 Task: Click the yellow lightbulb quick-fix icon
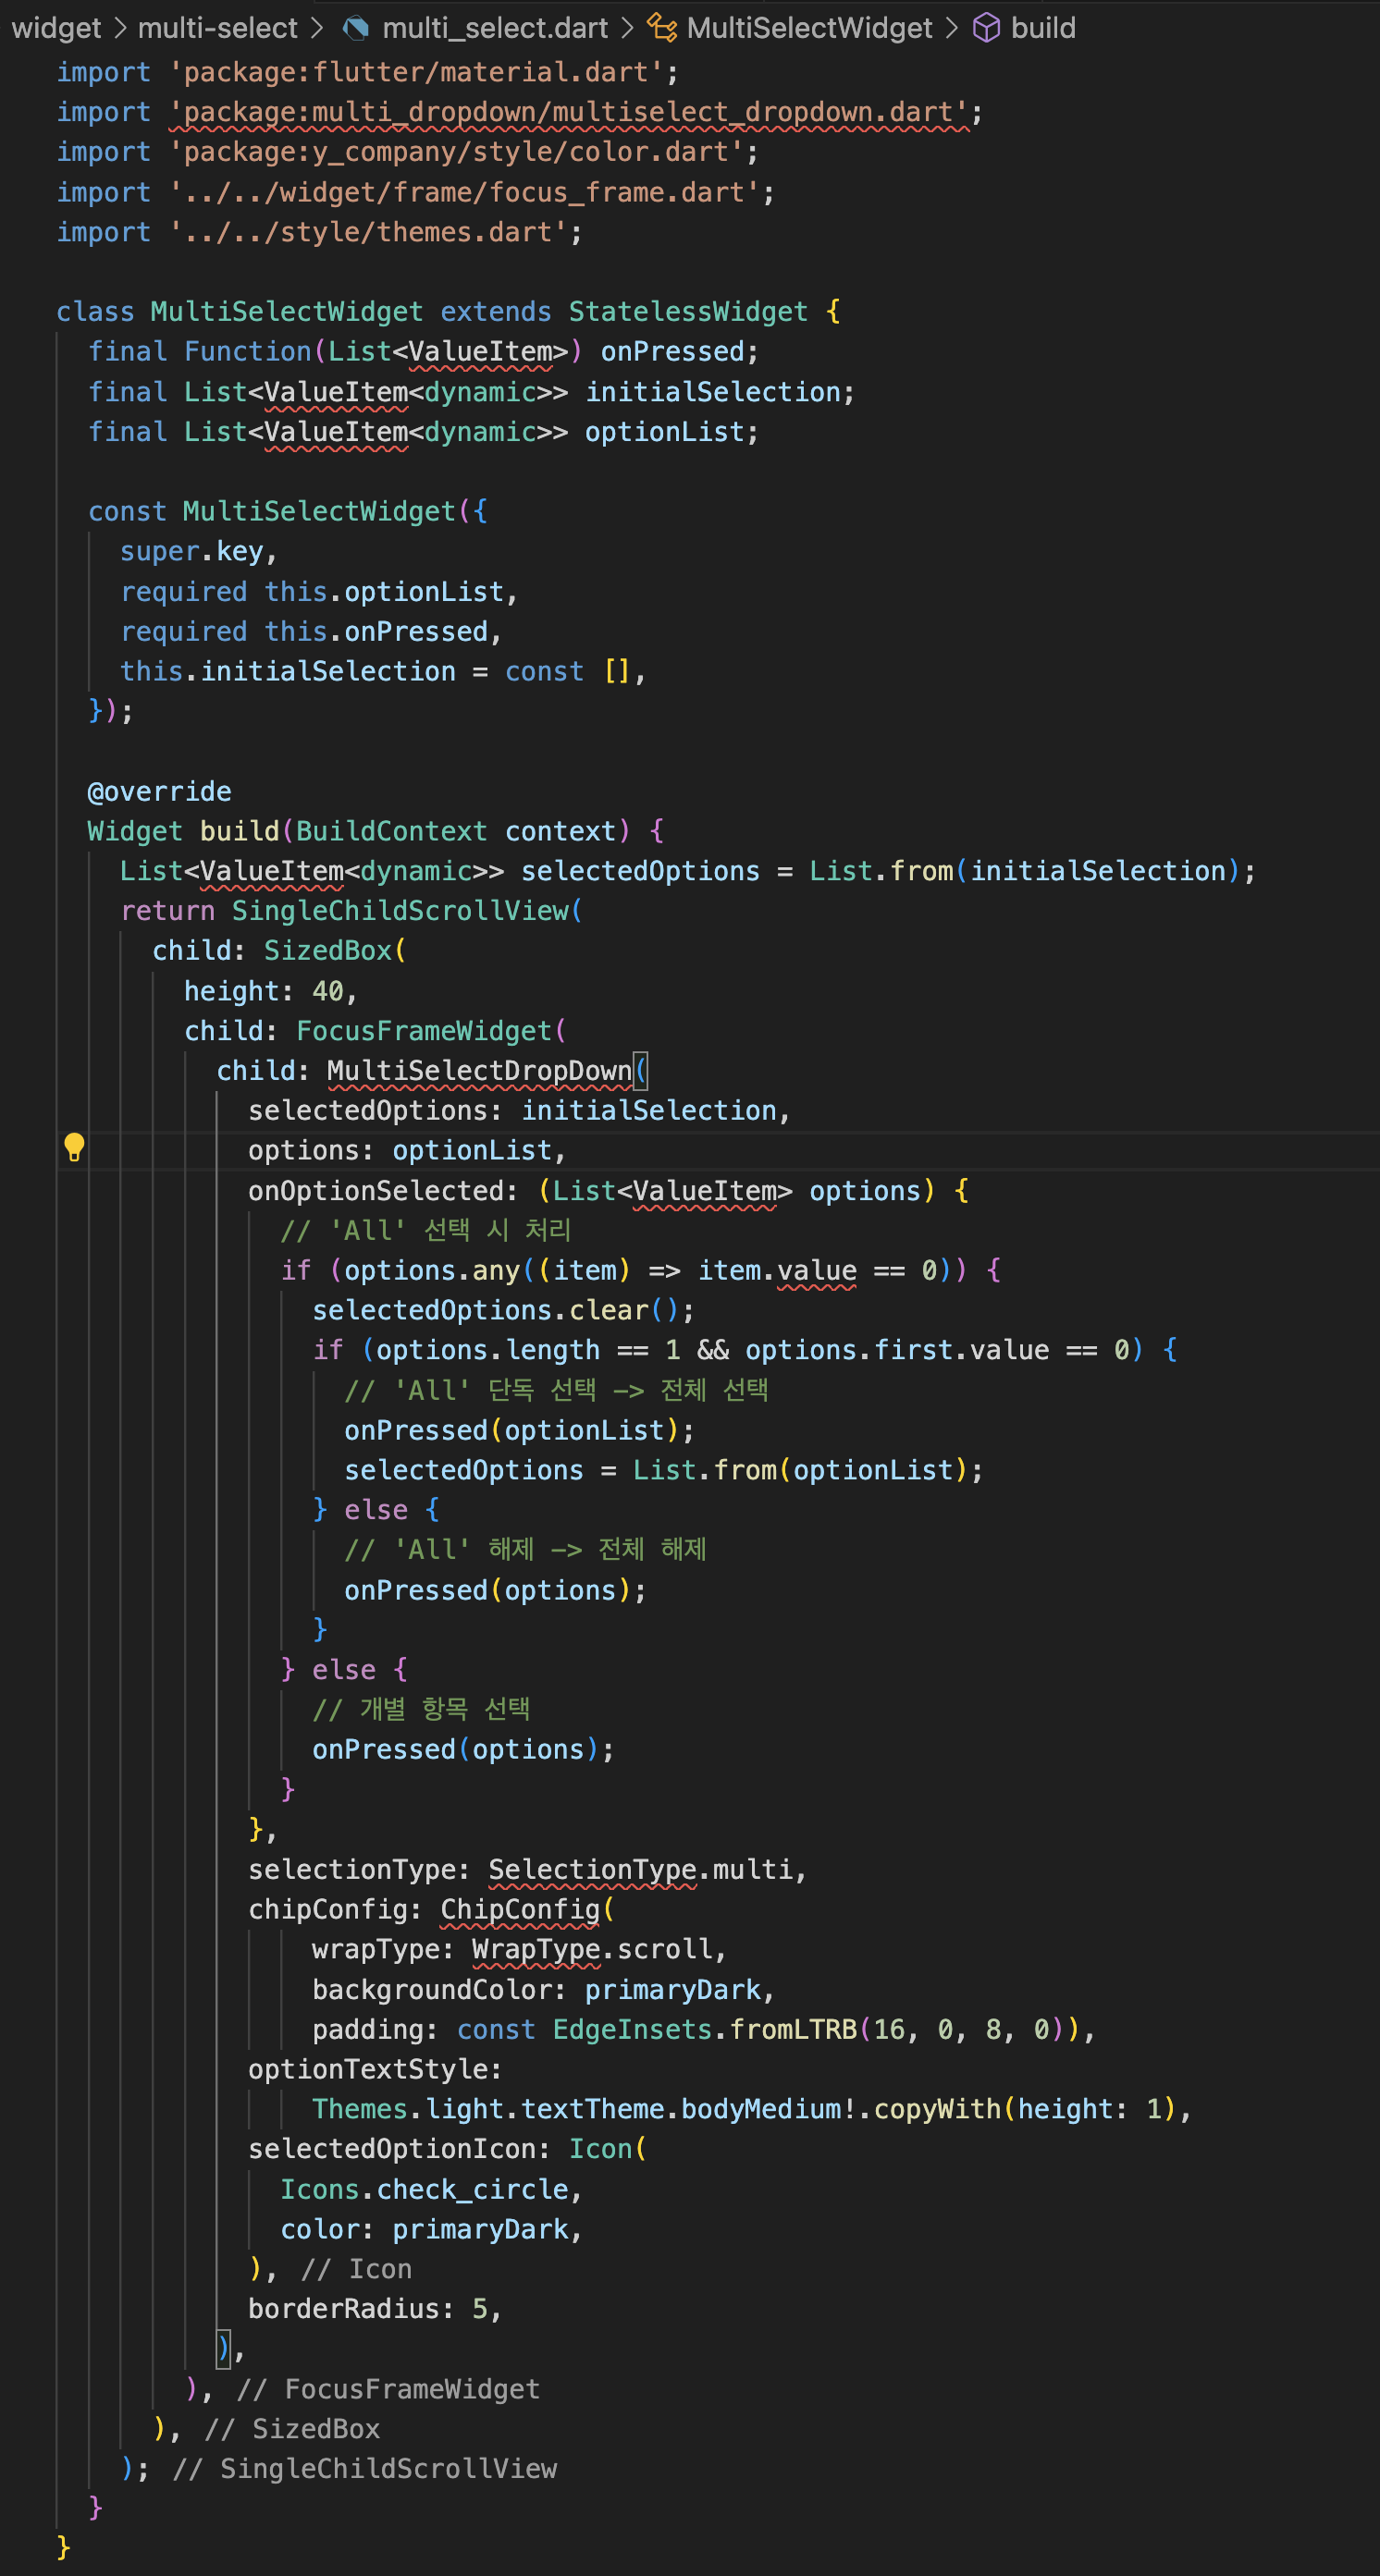tap(74, 1147)
